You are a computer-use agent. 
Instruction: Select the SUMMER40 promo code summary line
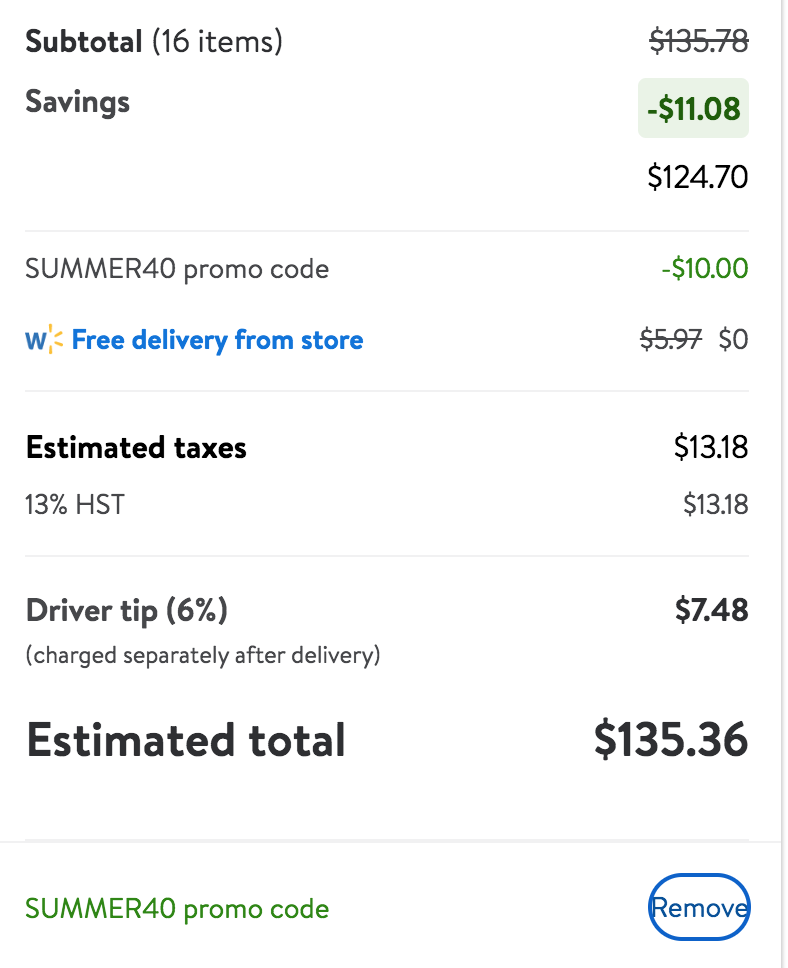coord(177,270)
